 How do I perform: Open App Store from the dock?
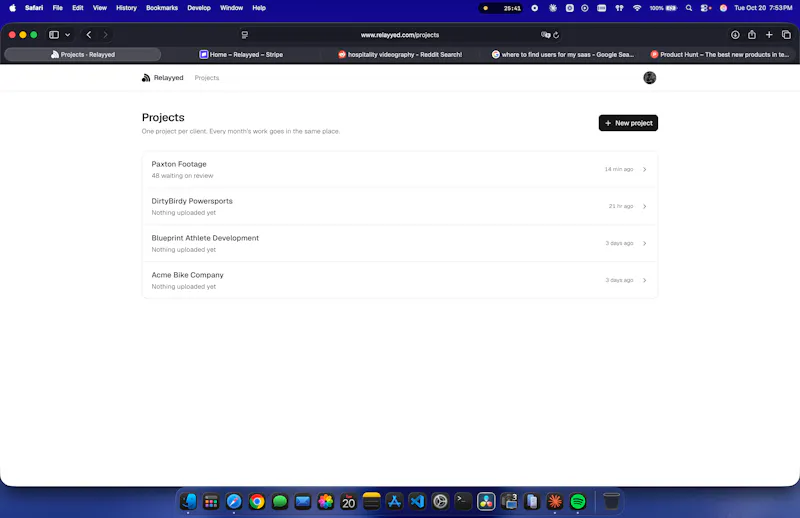394,502
